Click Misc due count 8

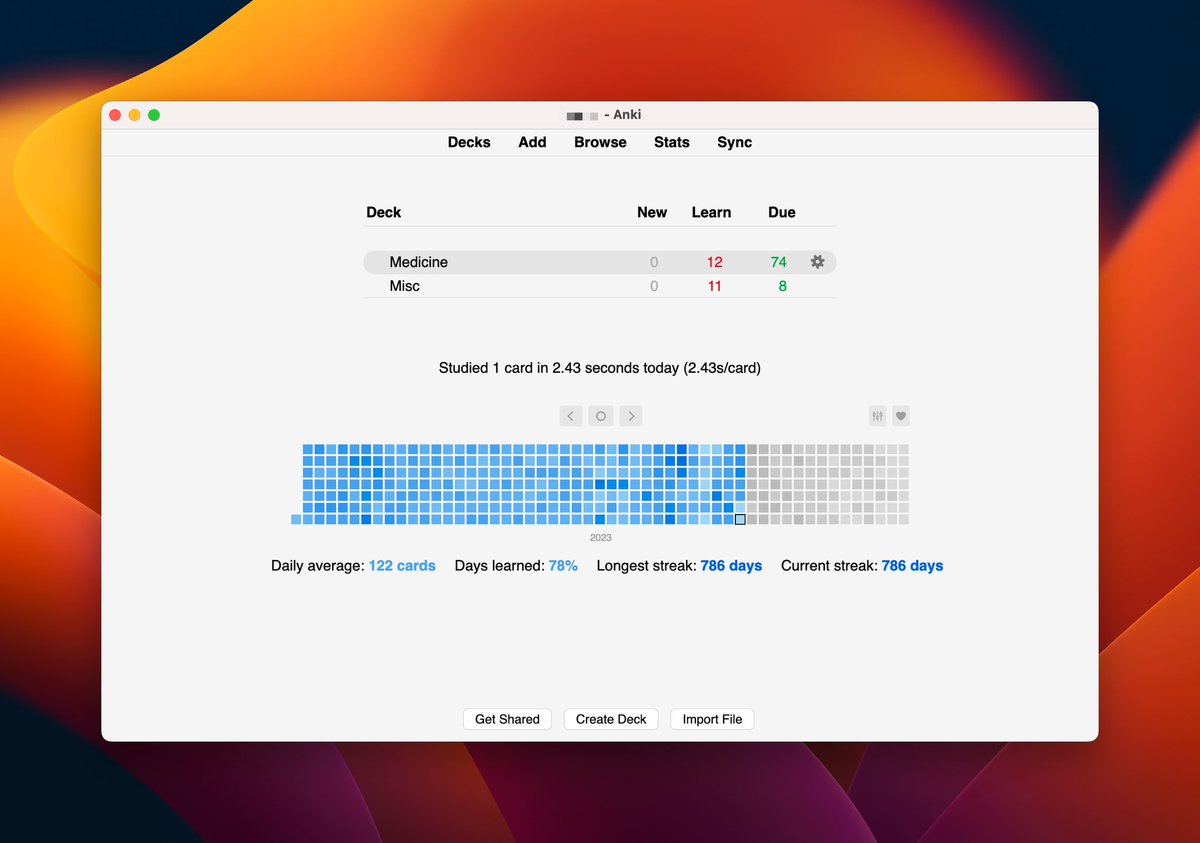[x=783, y=286]
